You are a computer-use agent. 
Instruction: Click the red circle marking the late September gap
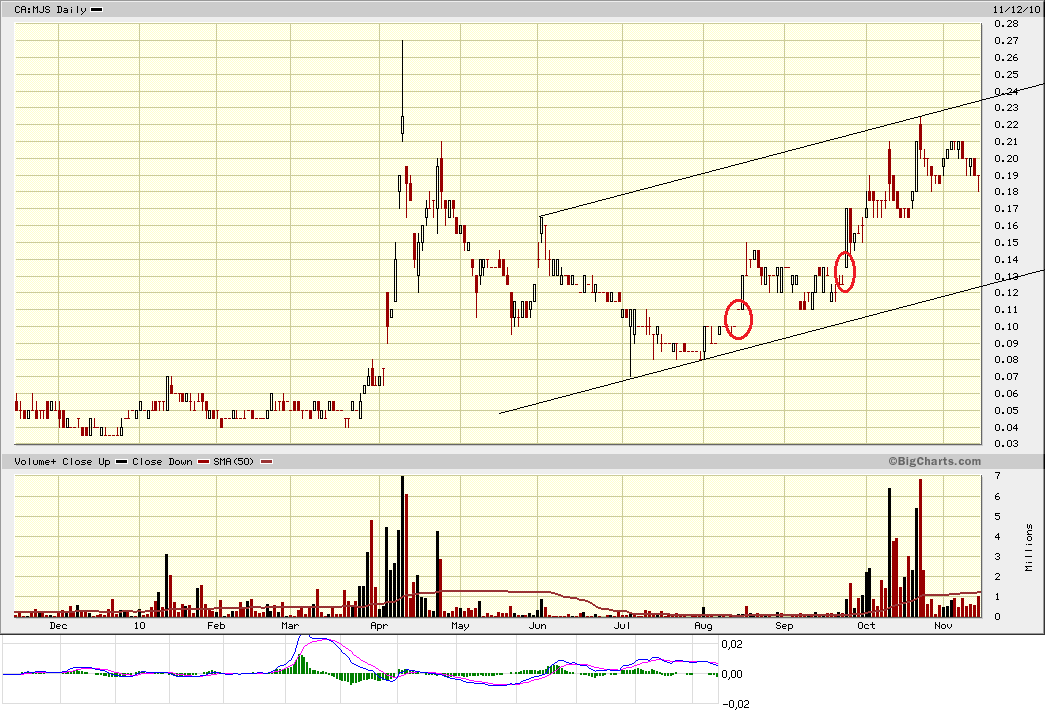pos(845,272)
